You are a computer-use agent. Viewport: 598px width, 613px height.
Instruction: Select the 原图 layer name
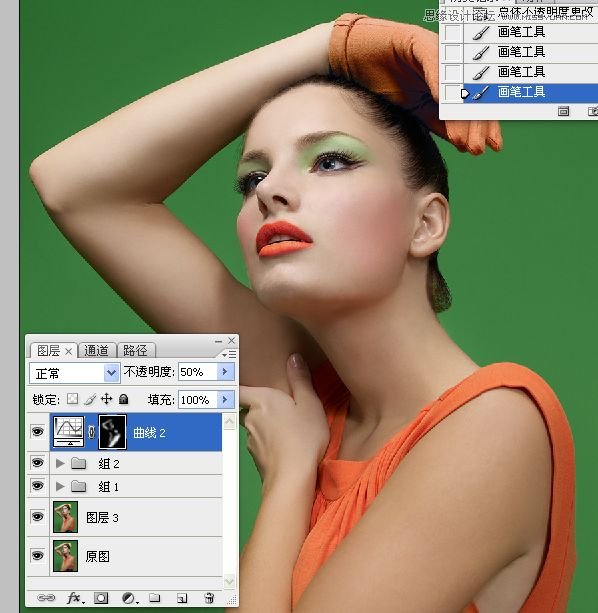coord(97,556)
